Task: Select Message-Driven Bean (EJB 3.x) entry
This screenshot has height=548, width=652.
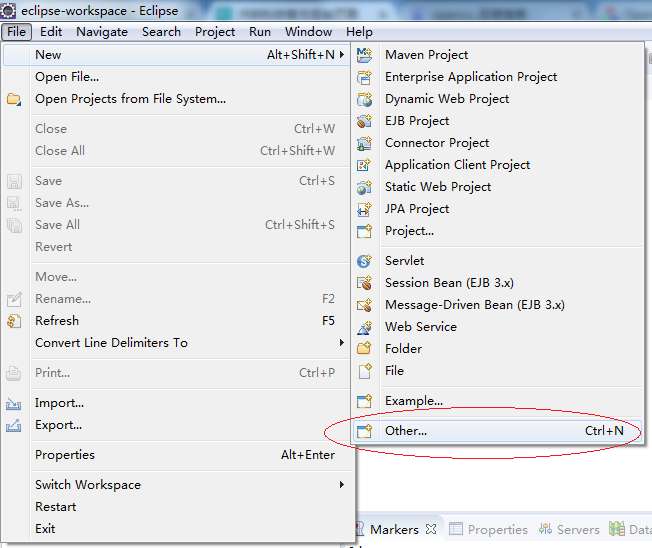Action: tap(497, 305)
